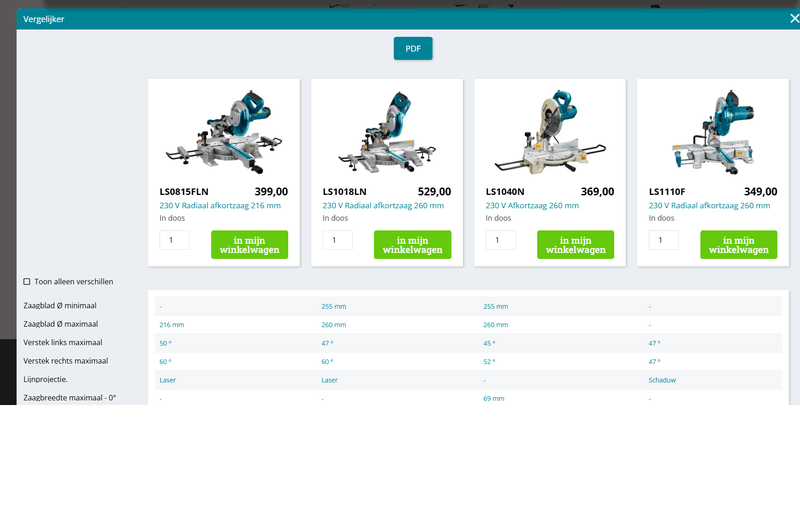Click the 'Lijnprojectie.' row label
This screenshot has width=800, height=517.
click(45, 379)
